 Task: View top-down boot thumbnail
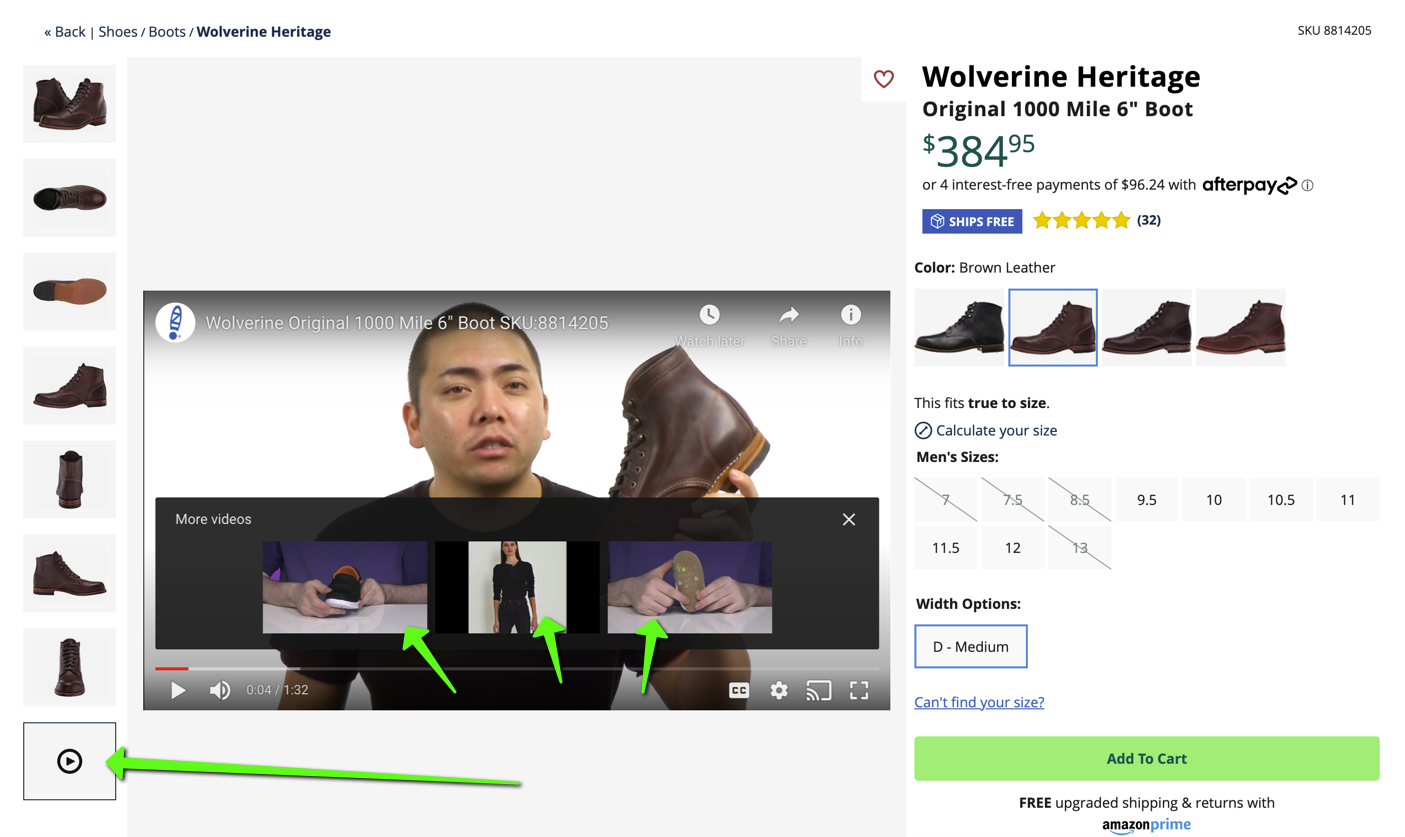(70, 198)
